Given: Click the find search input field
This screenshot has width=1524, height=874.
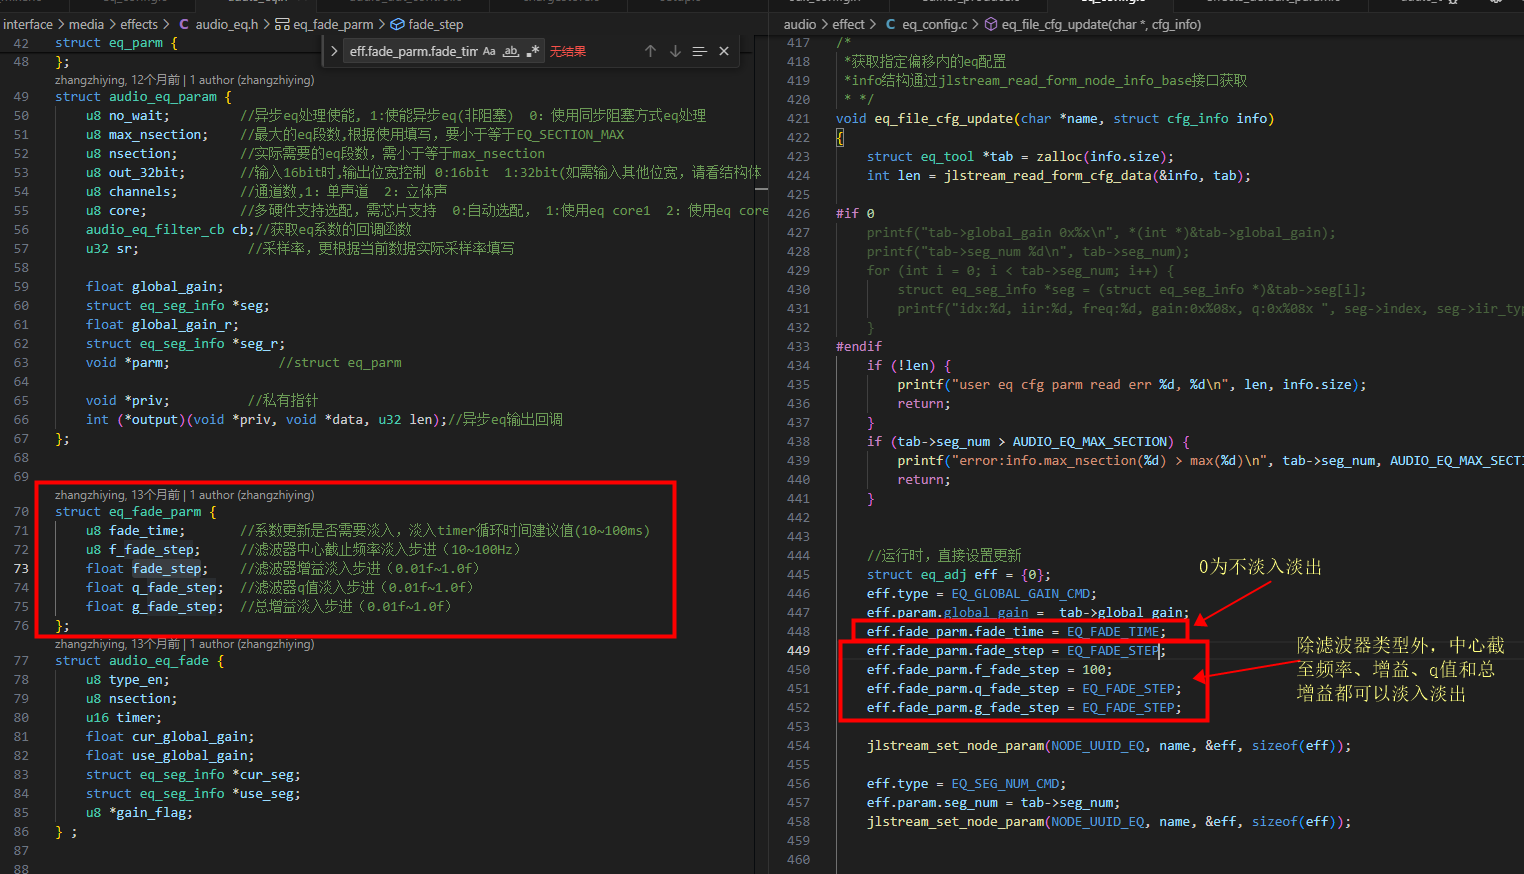Looking at the screenshot, I should 412,51.
